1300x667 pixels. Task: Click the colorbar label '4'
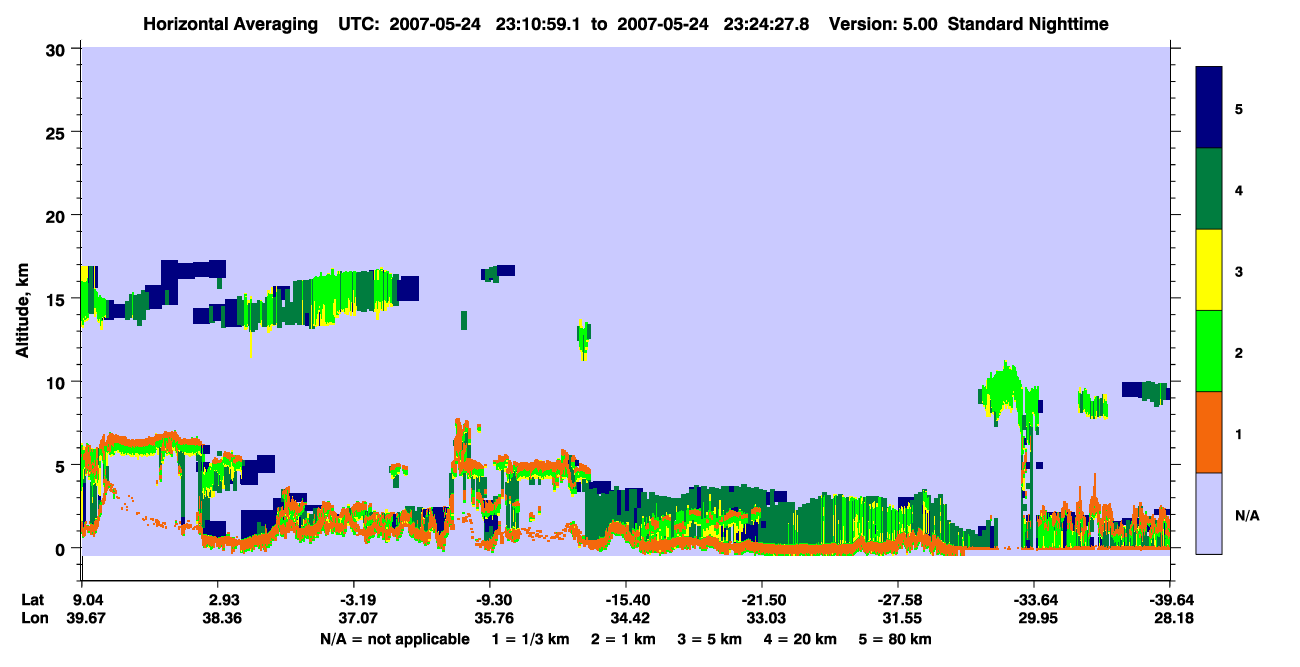(1239, 189)
